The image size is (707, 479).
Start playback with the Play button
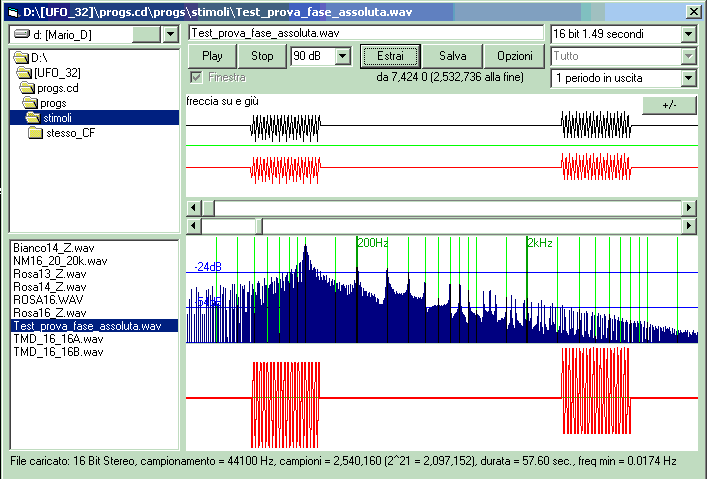pyautogui.click(x=212, y=56)
